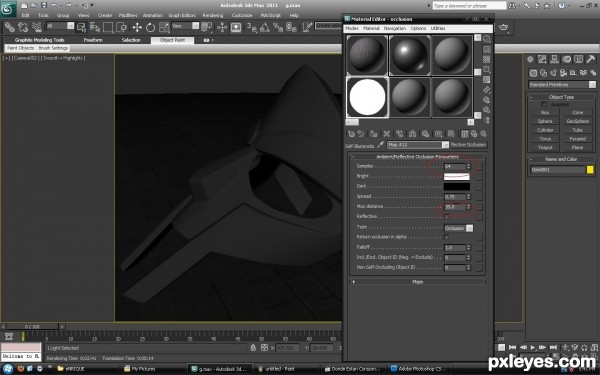
Task: Switch to the Freeform ribbon tab
Action: click(x=93, y=40)
